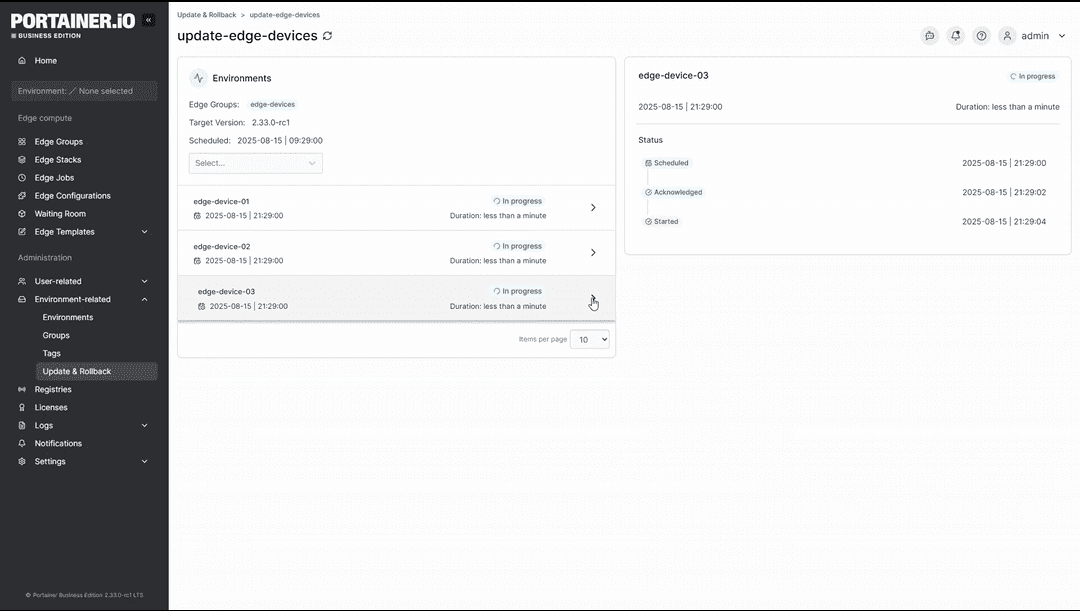Open the feedback chat icon in header
This screenshot has height=611, width=1080.
[x=930, y=36]
